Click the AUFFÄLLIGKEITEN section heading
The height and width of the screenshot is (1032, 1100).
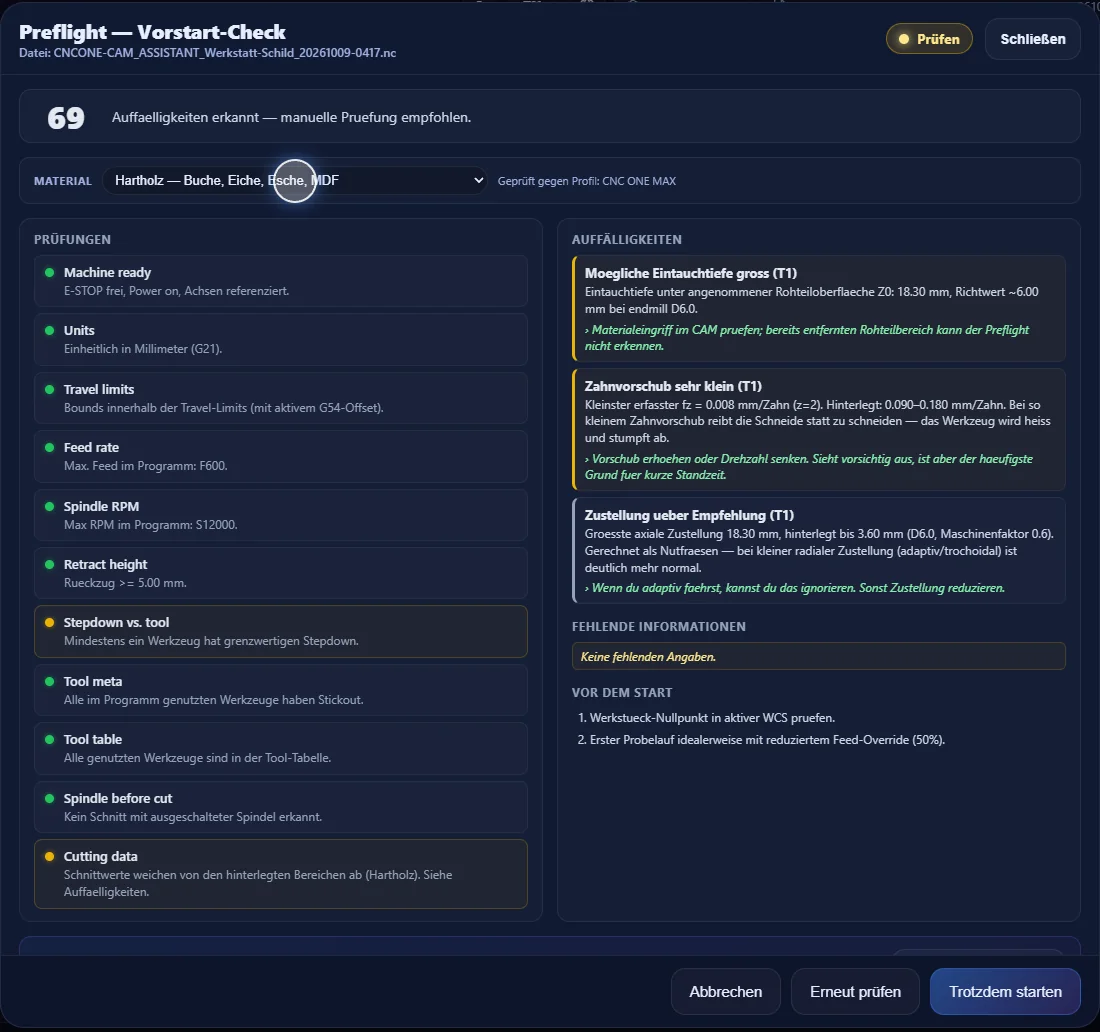626,239
